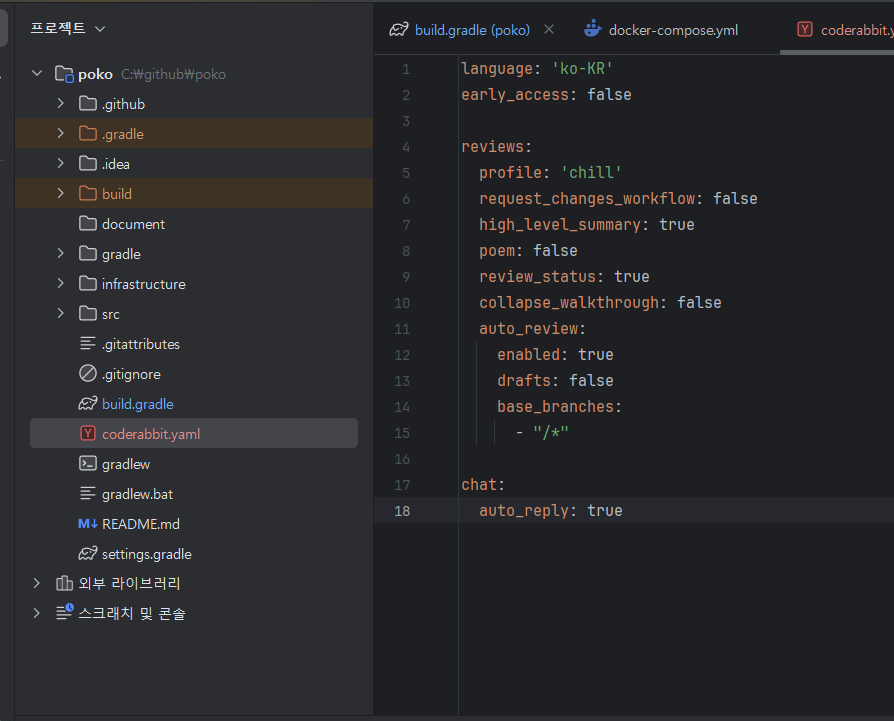Click the poko project folder icon

tap(66, 73)
